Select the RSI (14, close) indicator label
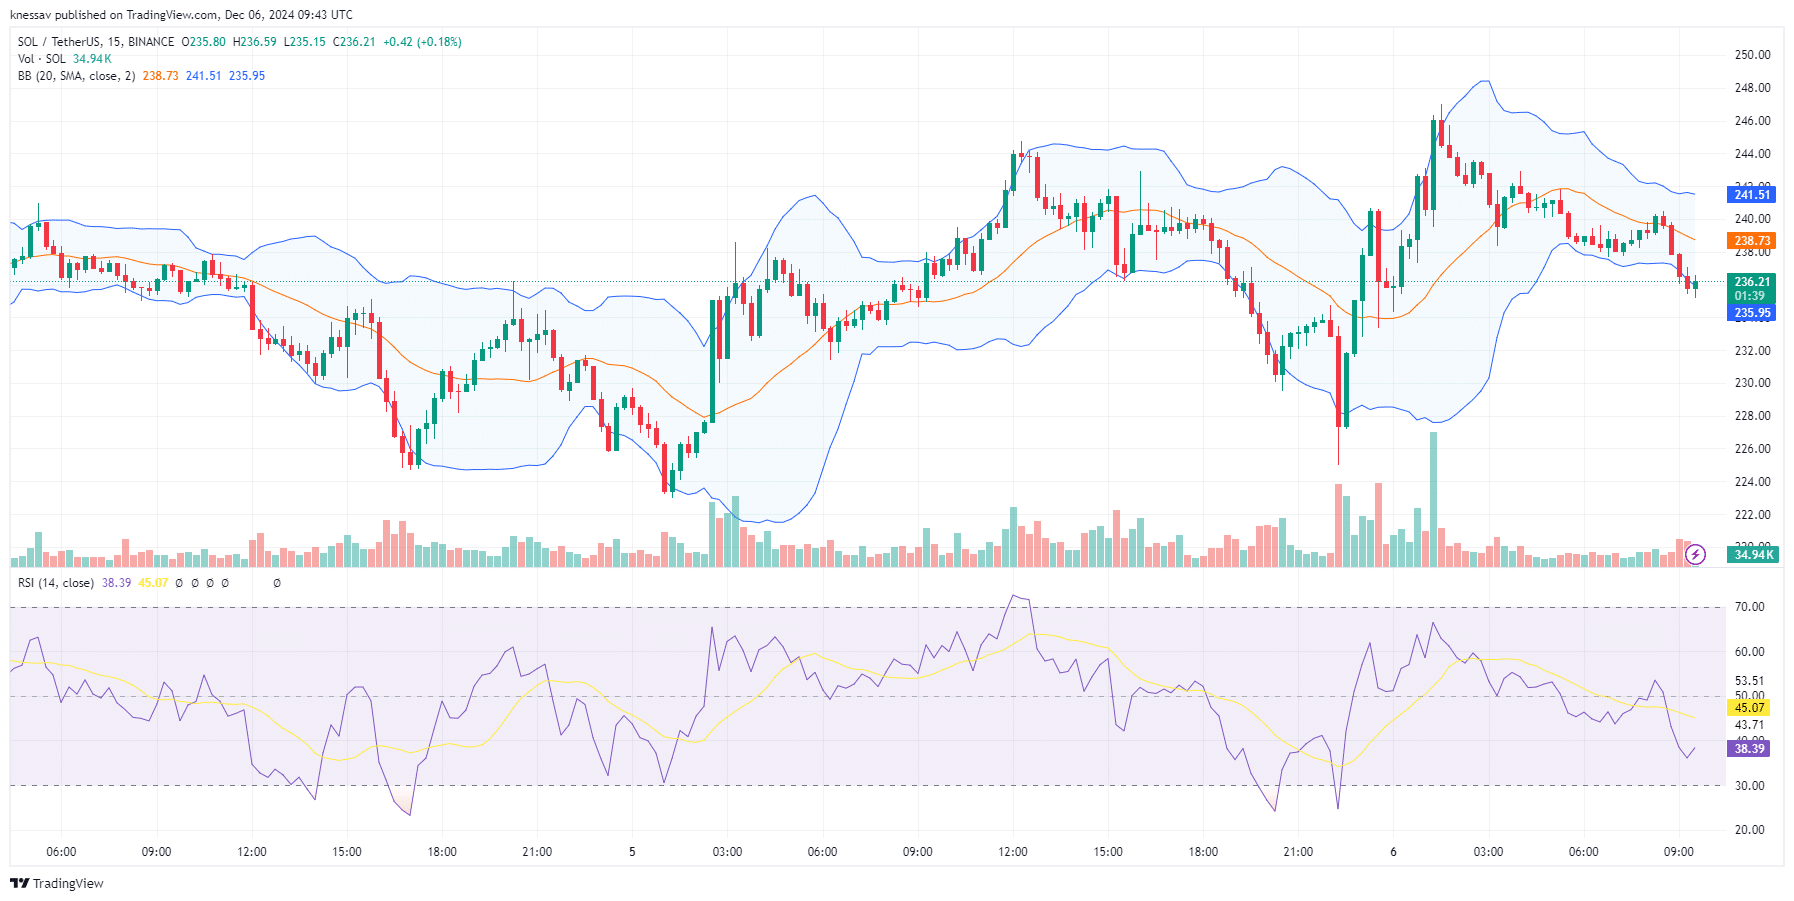The width and height of the screenshot is (1794, 901). tap(56, 583)
